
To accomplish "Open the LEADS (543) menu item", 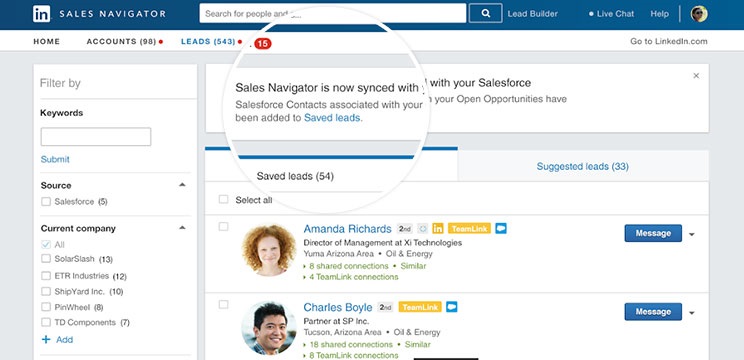I will coord(208,42).
